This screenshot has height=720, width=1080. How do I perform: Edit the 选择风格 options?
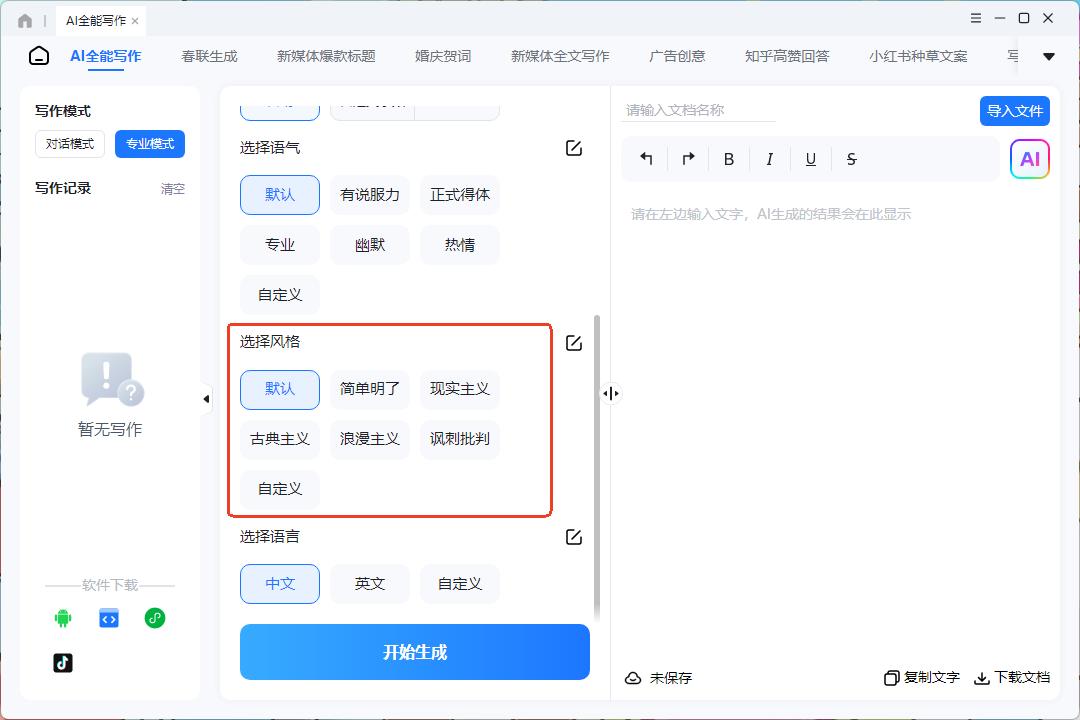[574, 343]
